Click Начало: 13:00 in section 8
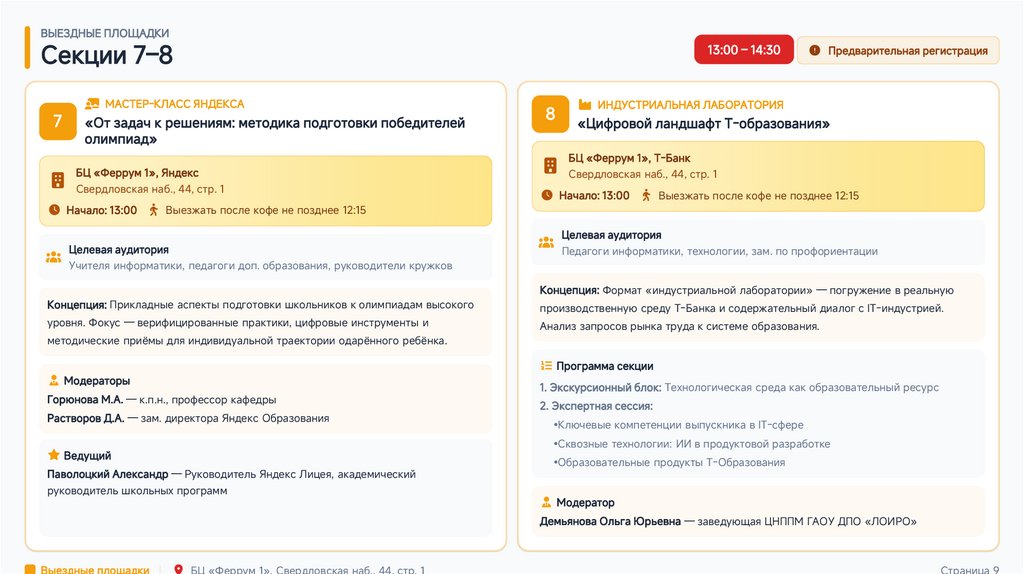This screenshot has height=574, width=1024. tap(594, 195)
